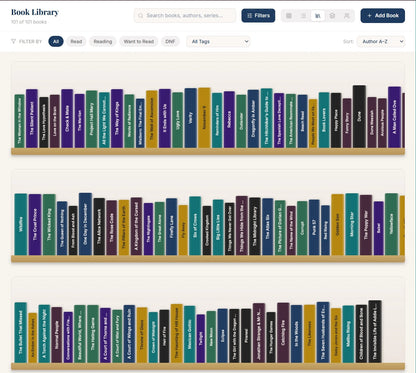Select It Ends with Us book
The width and height of the screenshot is (416, 373).
click(x=165, y=118)
